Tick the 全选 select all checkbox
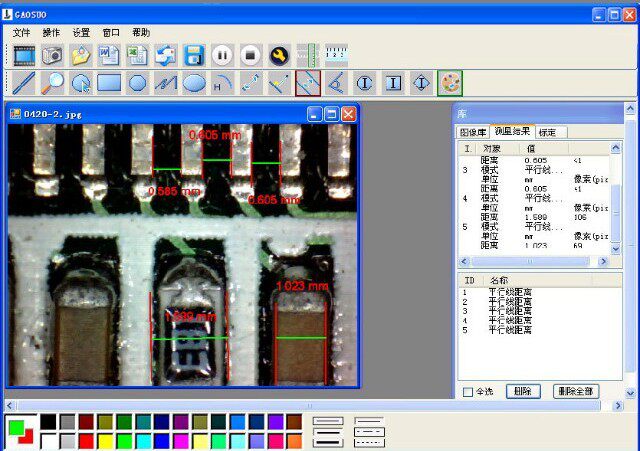The height and width of the screenshot is (451, 640). coord(468,392)
